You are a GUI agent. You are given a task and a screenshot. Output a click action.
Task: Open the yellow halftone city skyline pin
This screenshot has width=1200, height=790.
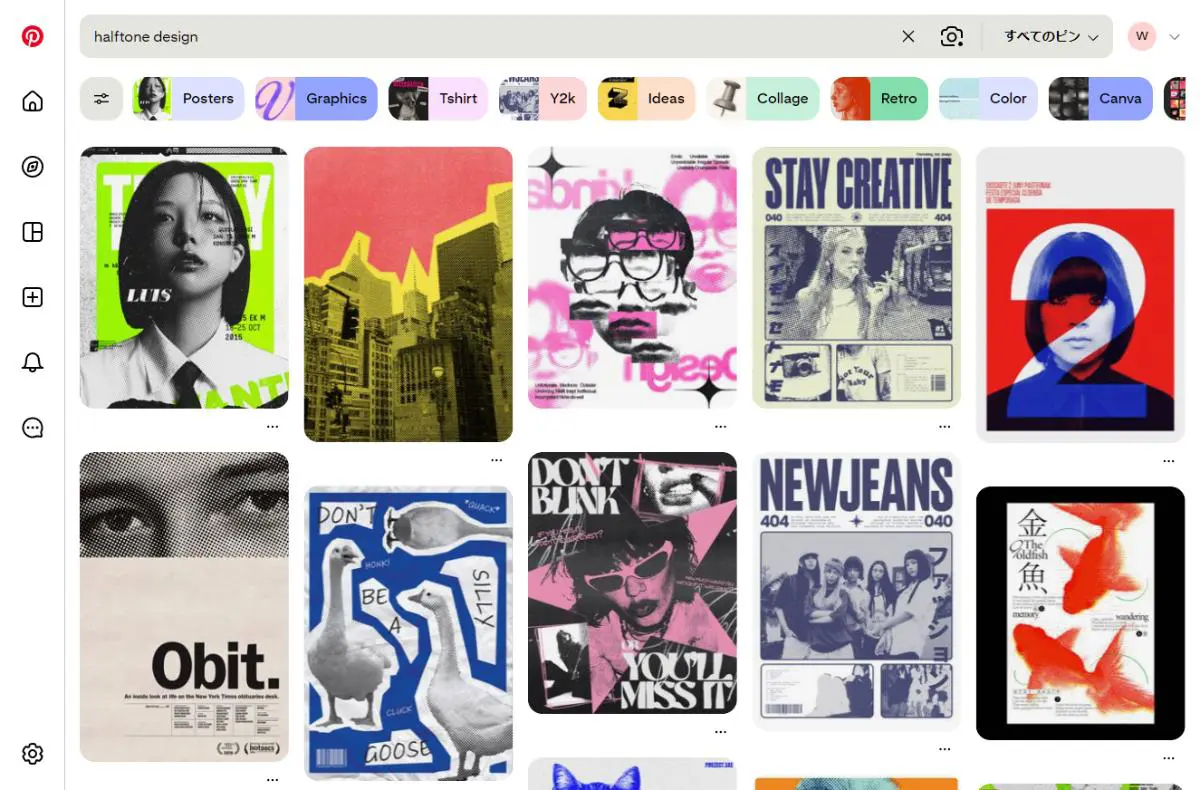point(408,294)
